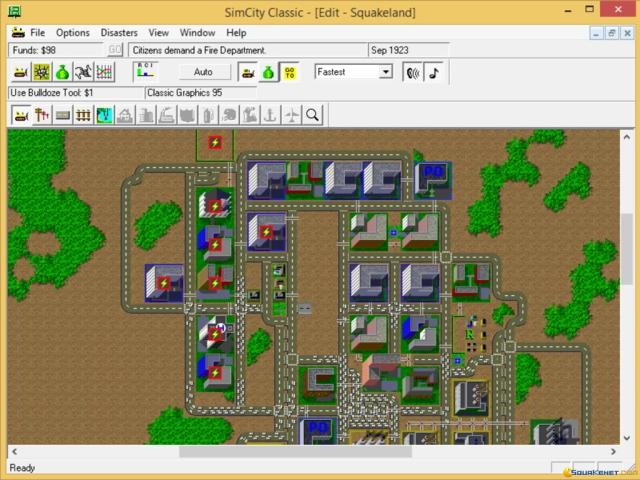Select the Power Lines tool
The height and width of the screenshot is (480, 640).
(42, 115)
